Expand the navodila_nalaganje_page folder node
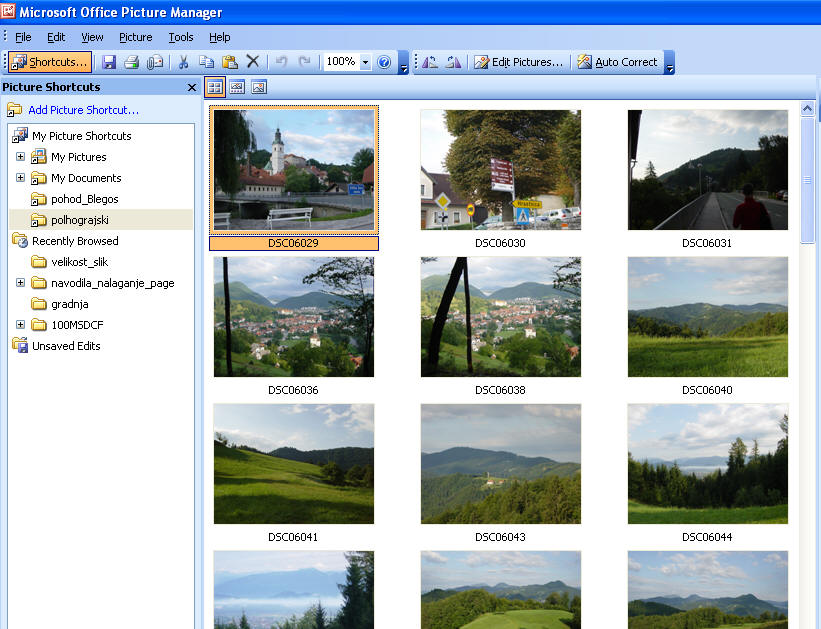Screen dimensions: 821x629 click(20, 283)
